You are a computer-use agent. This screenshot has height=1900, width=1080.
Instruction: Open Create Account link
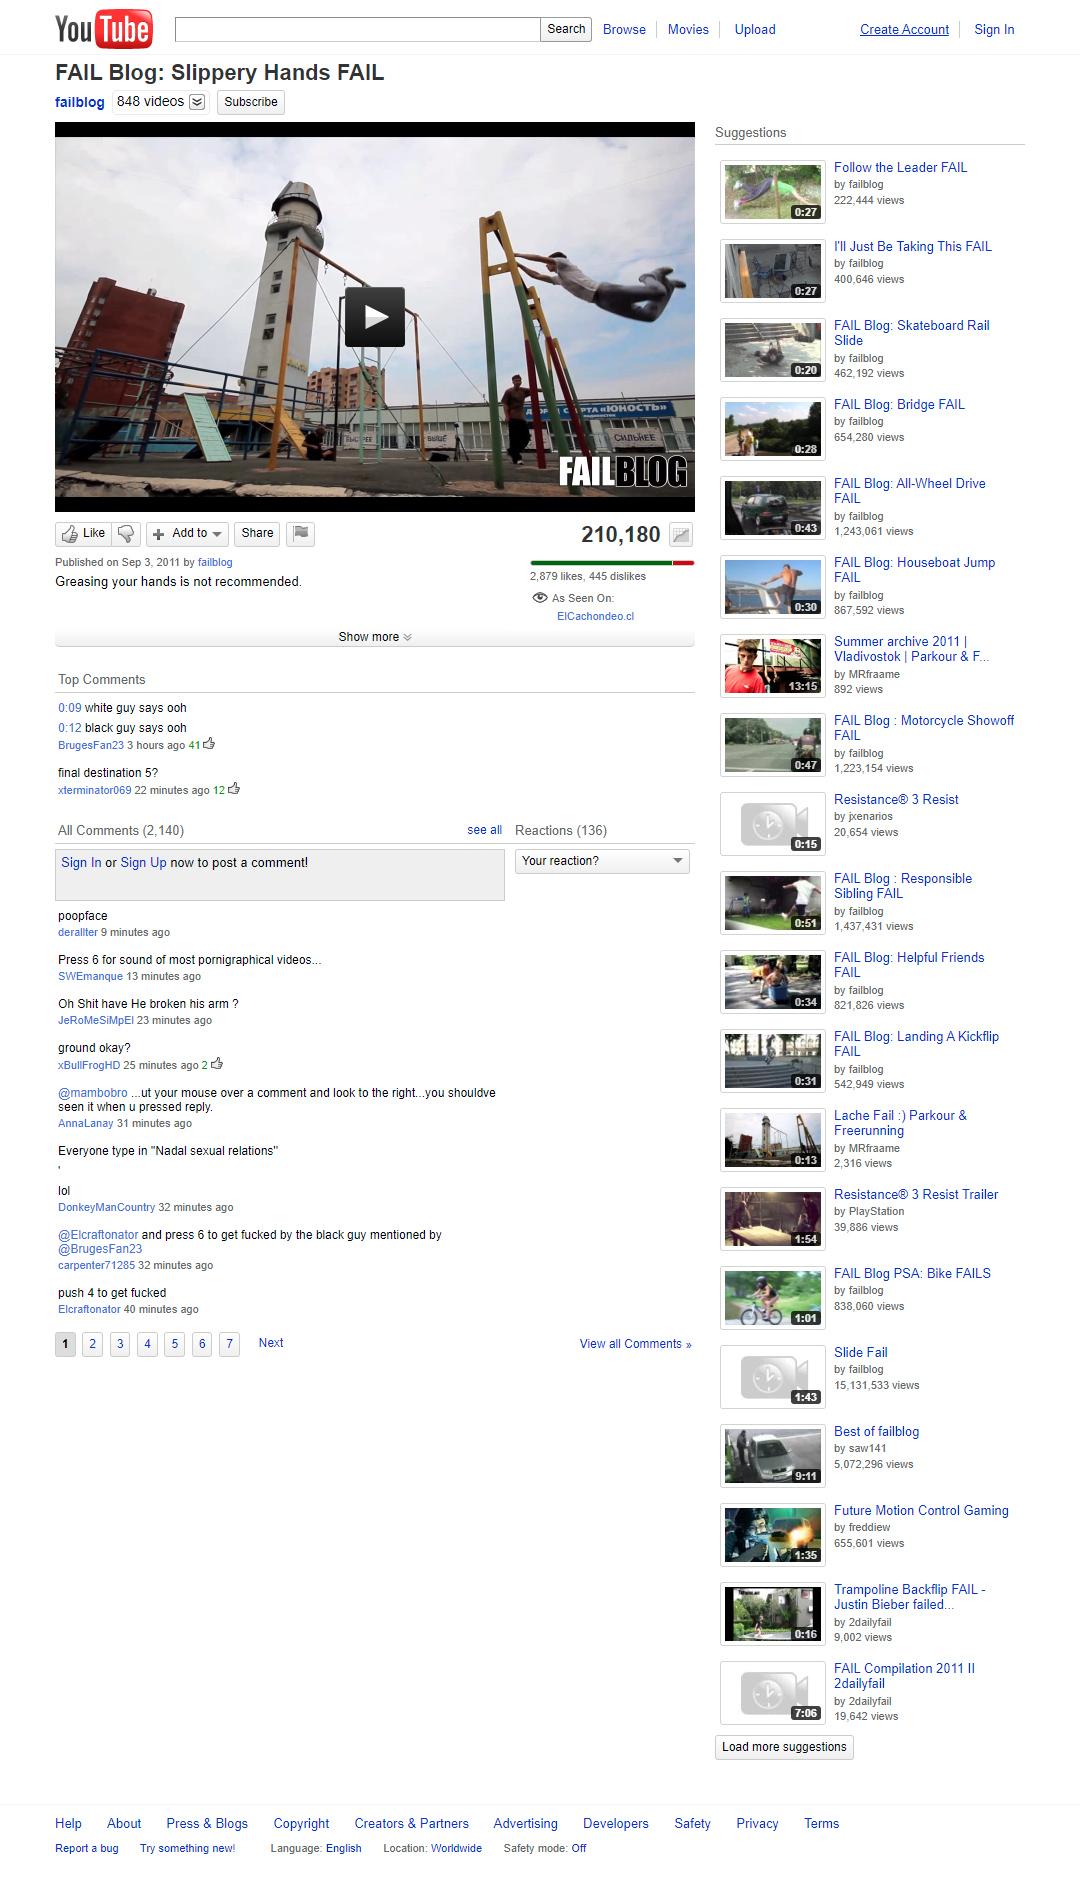[904, 29]
